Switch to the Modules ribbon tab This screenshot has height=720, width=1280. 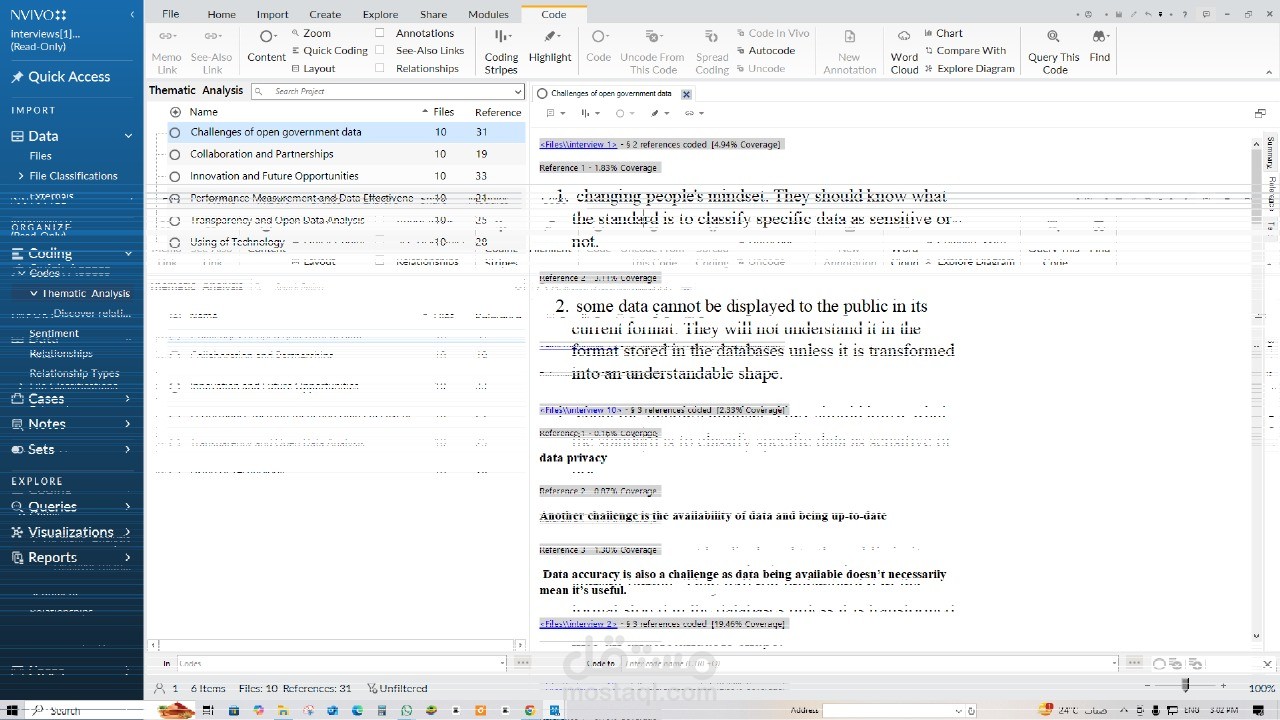pos(488,14)
